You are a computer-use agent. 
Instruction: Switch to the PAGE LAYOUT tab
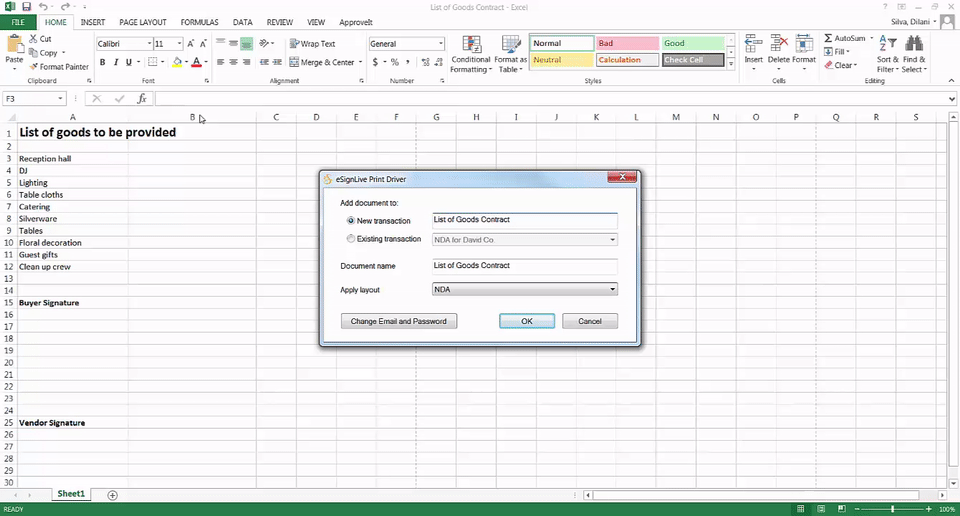click(143, 22)
